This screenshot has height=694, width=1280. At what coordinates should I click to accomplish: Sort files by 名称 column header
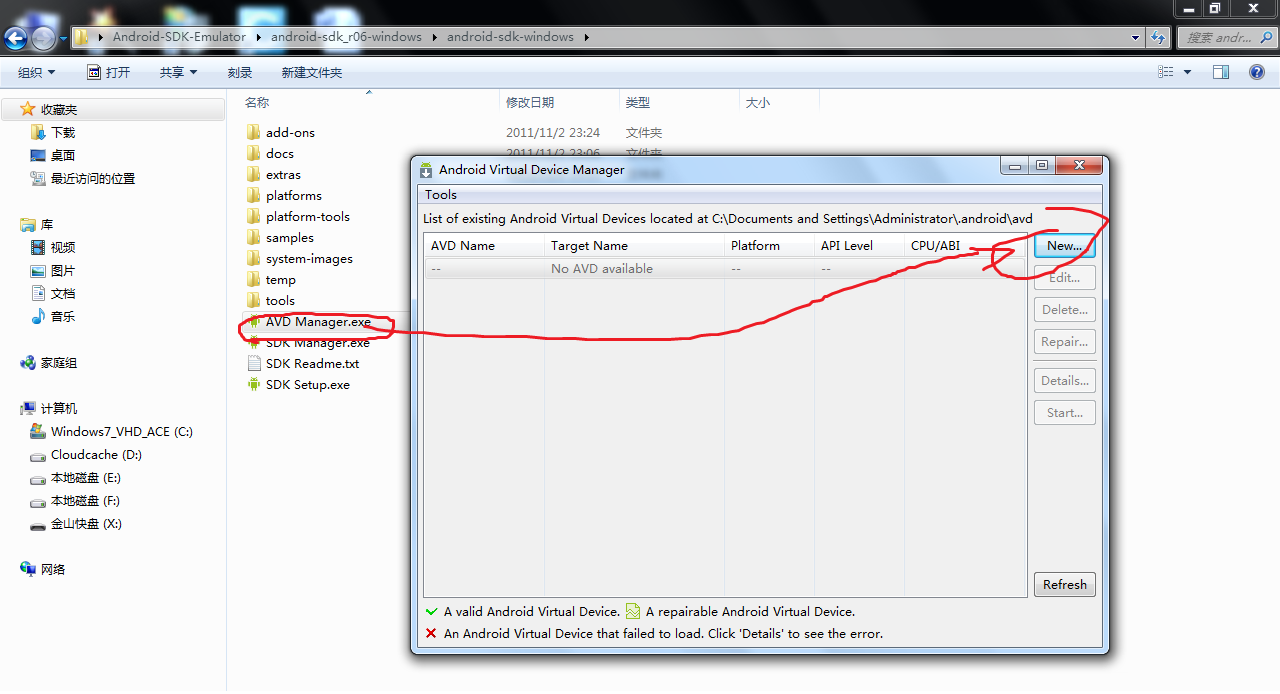tap(370, 102)
